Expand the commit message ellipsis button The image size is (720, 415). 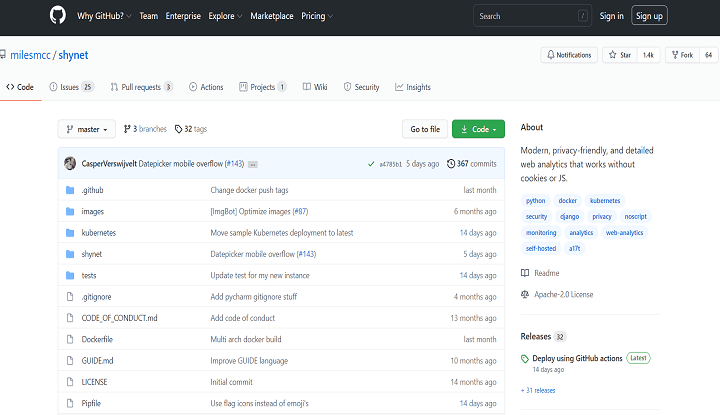coord(253,164)
